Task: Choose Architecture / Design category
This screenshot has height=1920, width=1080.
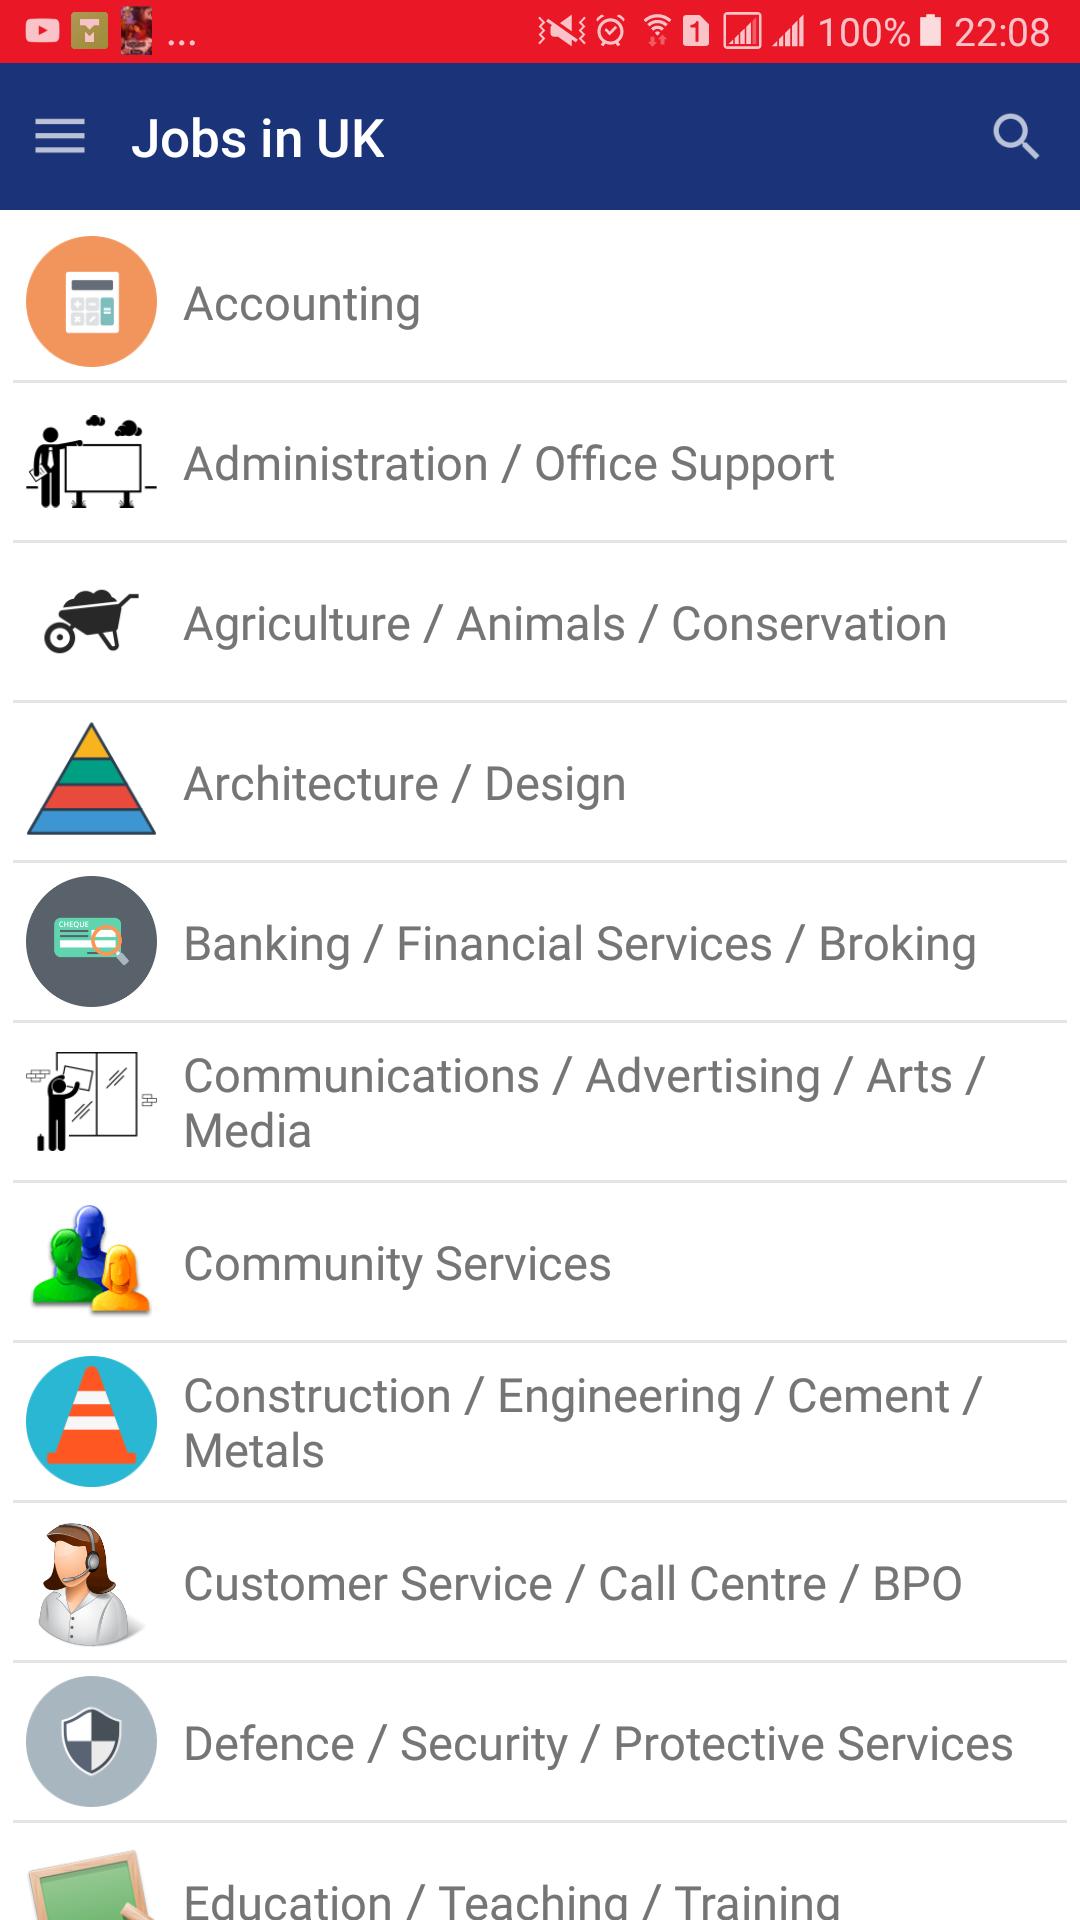Action: coord(540,782)
